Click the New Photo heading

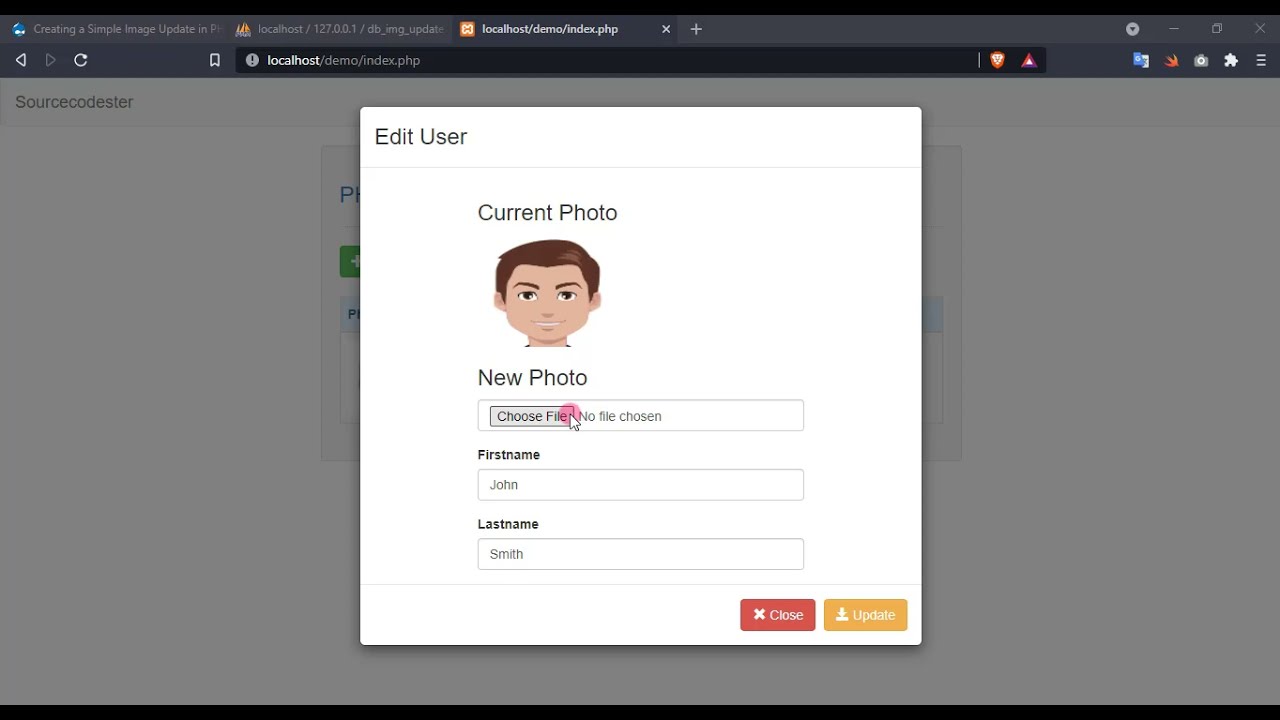point(532,378)
